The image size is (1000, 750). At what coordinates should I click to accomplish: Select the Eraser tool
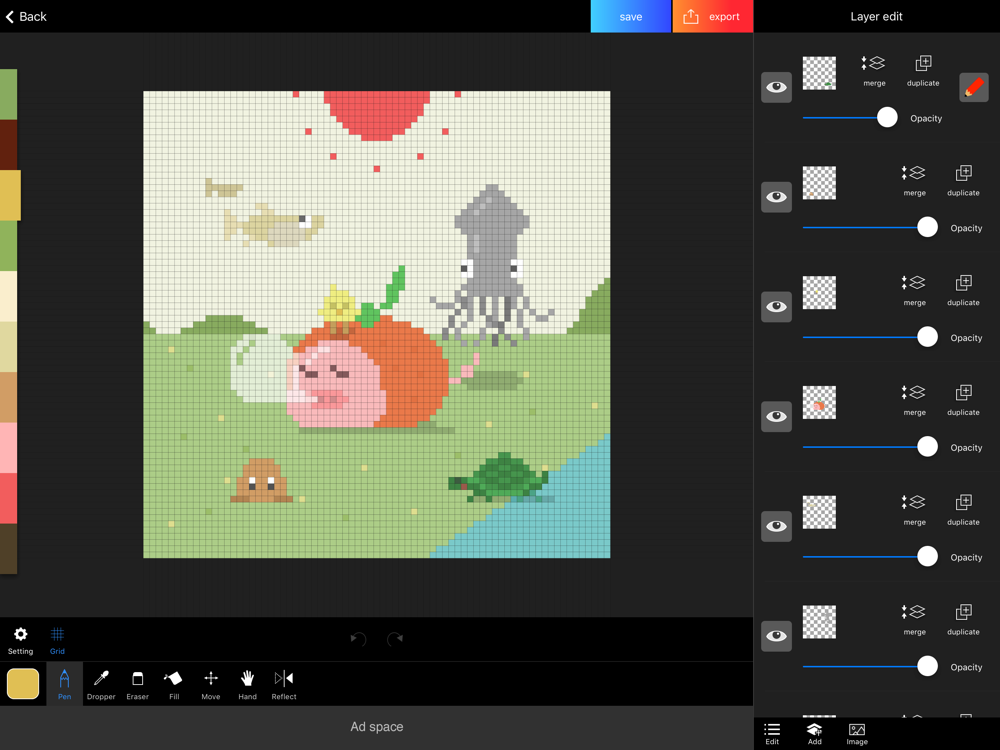pyautogui.click(x=138, y=683)
